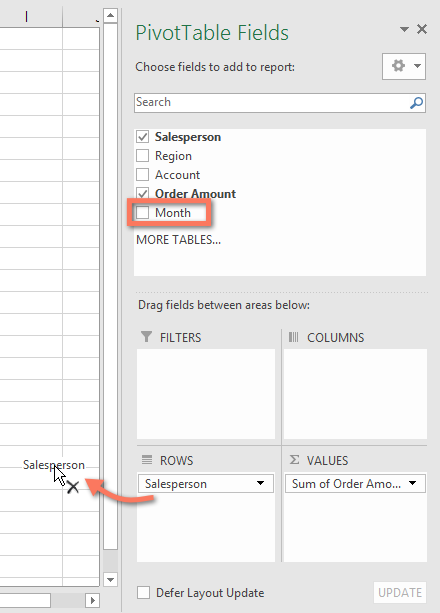Image resolution: width=440 pixels, height=613 pixels.
Task: Toggle Defer Layout Update checkbox
Action: pyautogui.click(x=143, y=592)
